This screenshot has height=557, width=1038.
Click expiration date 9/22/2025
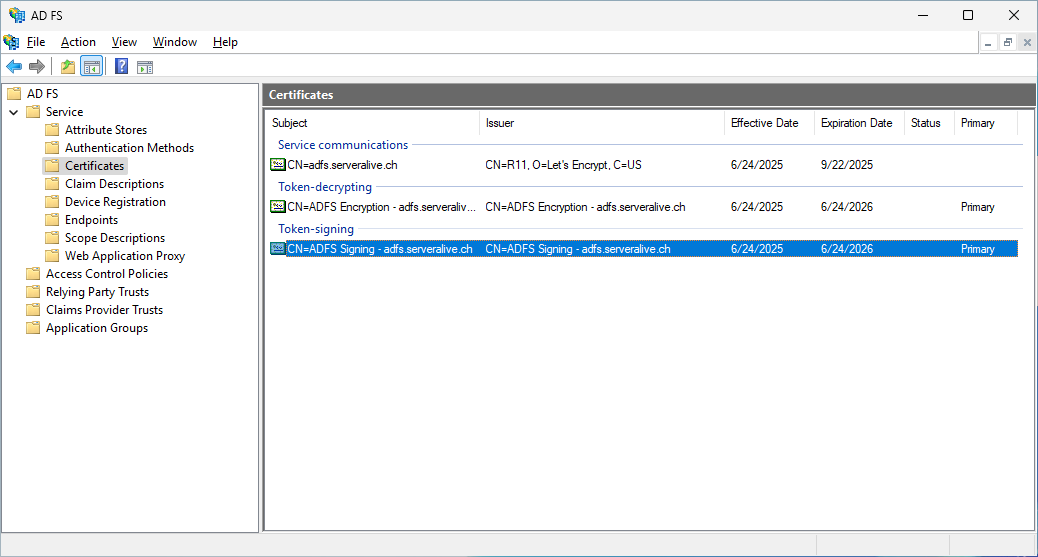click(x=847, y=165)
